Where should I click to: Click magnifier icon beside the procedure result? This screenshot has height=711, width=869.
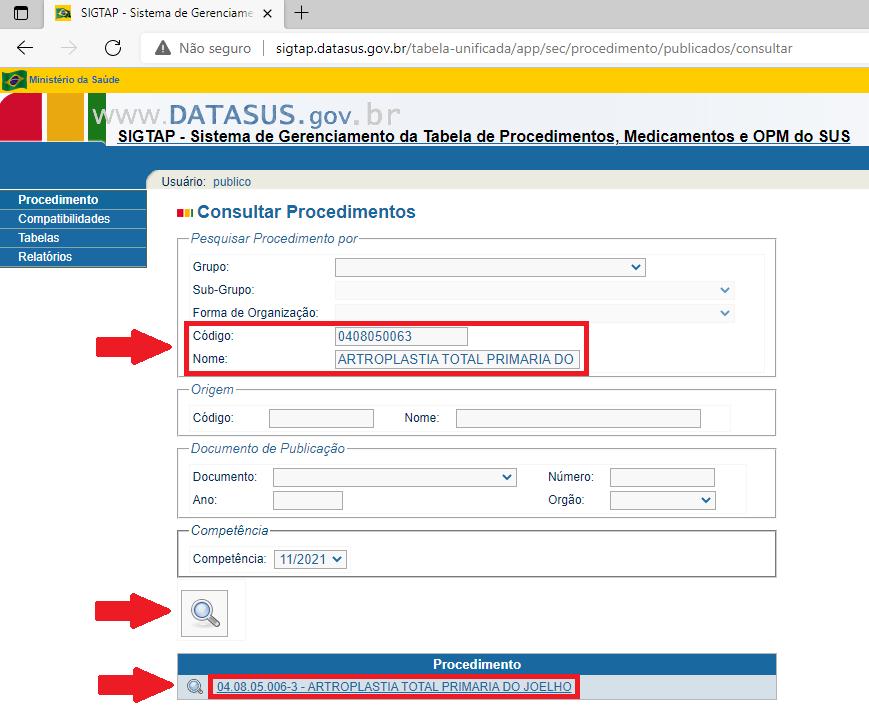195,687
